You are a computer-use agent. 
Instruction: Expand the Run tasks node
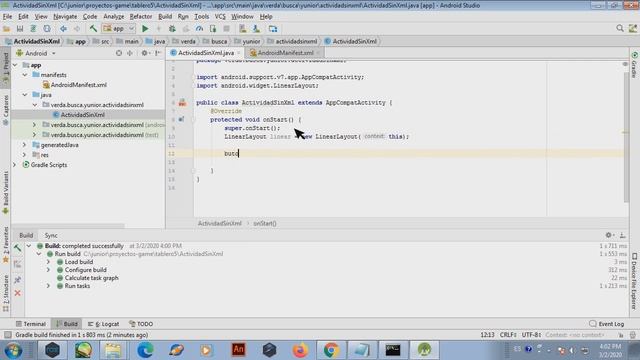[49, 286]
